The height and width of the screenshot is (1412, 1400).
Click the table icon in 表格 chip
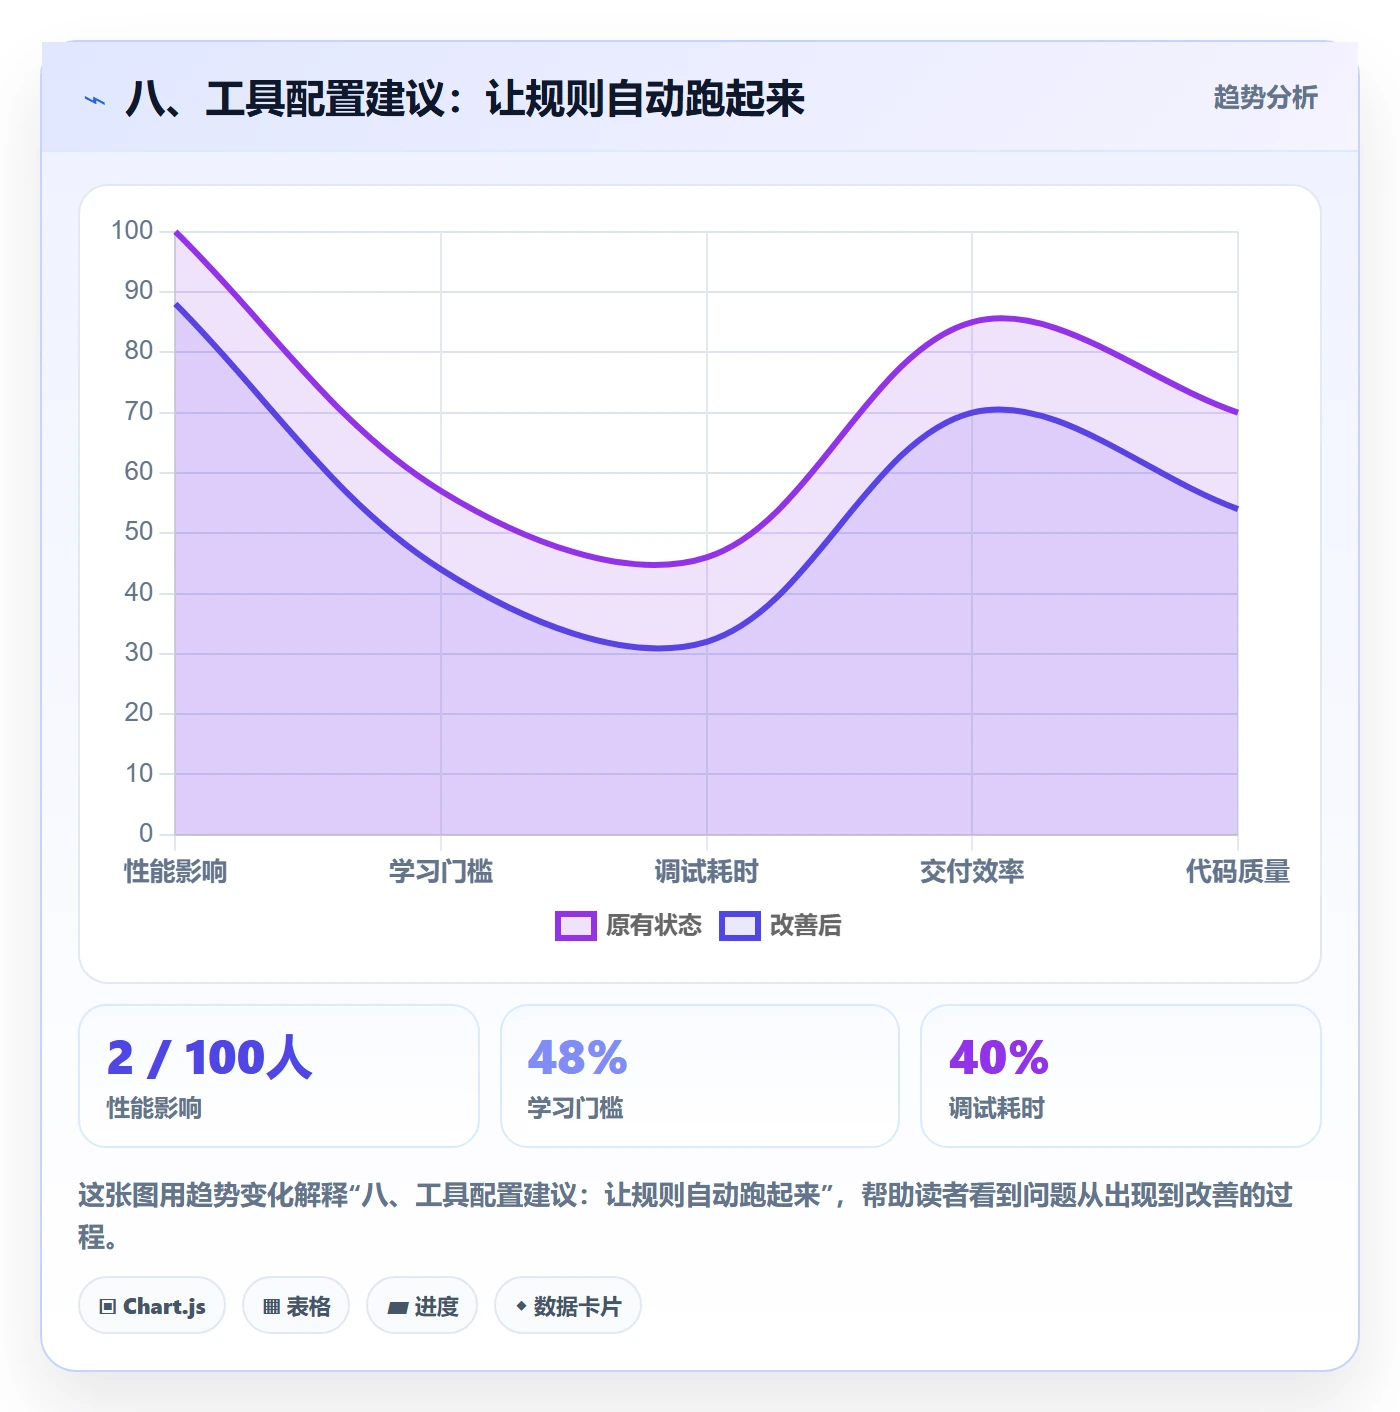(x=271, y=1306)
